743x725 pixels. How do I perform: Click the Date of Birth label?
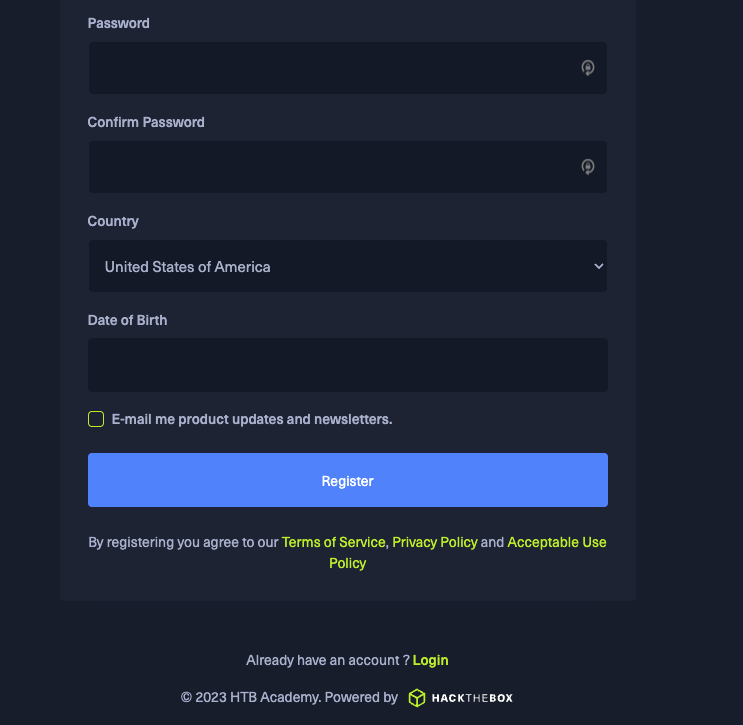click(128, 320)
